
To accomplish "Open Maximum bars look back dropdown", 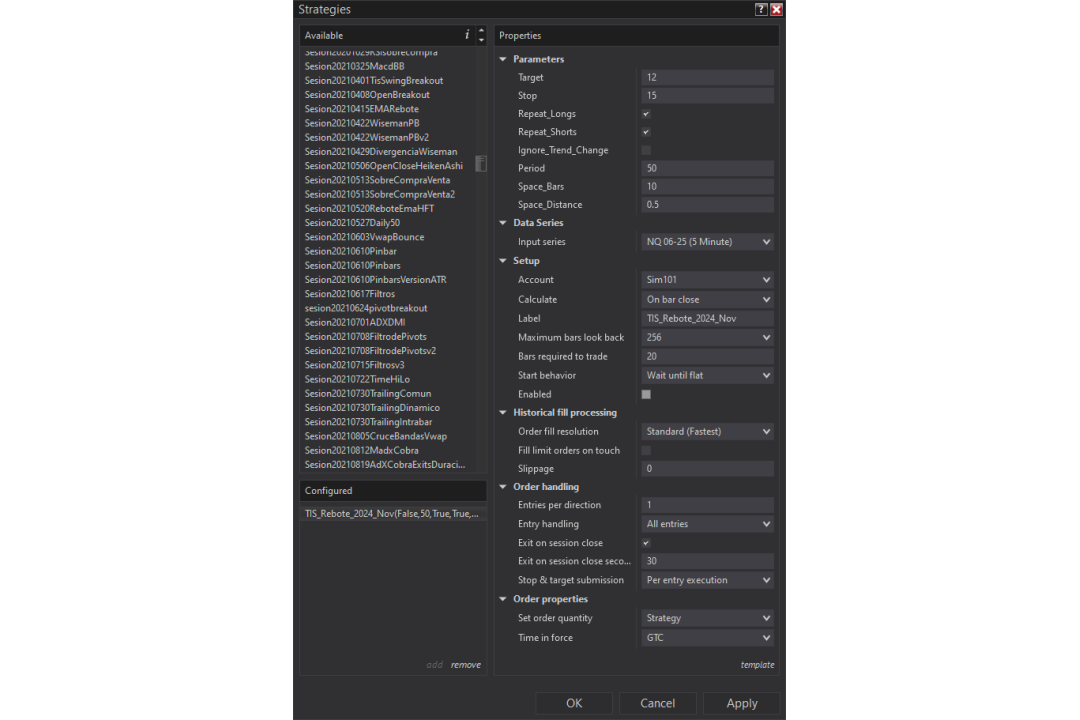I will [x=707, y=338].
